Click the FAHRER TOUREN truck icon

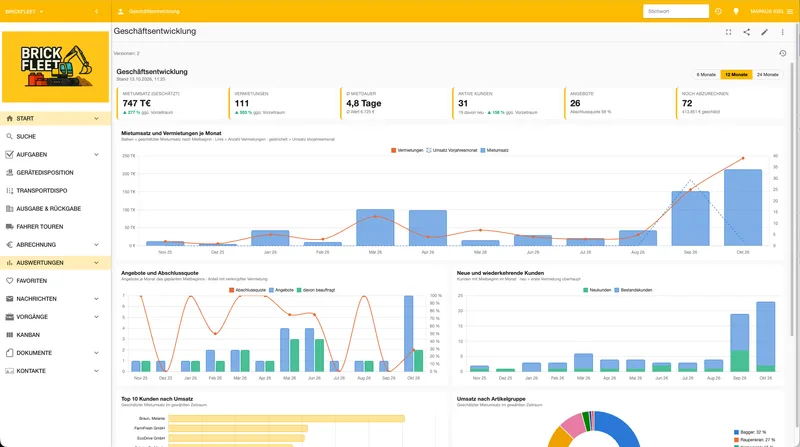9,227
